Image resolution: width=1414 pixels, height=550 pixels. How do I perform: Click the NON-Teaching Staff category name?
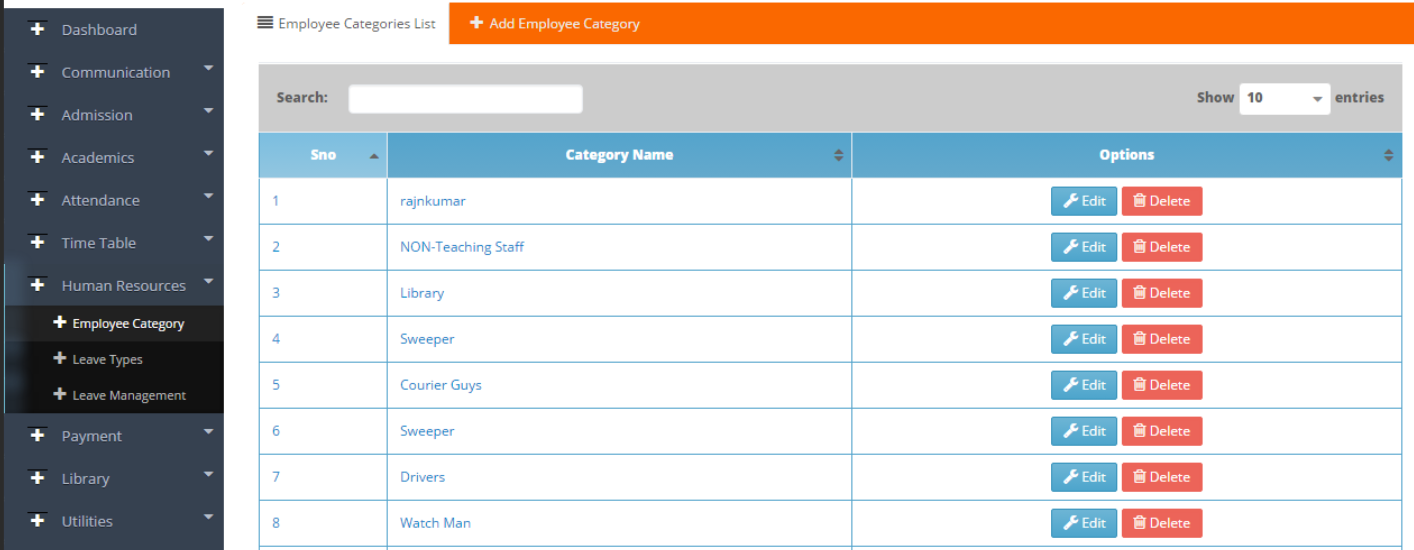[x=462, y=247]
